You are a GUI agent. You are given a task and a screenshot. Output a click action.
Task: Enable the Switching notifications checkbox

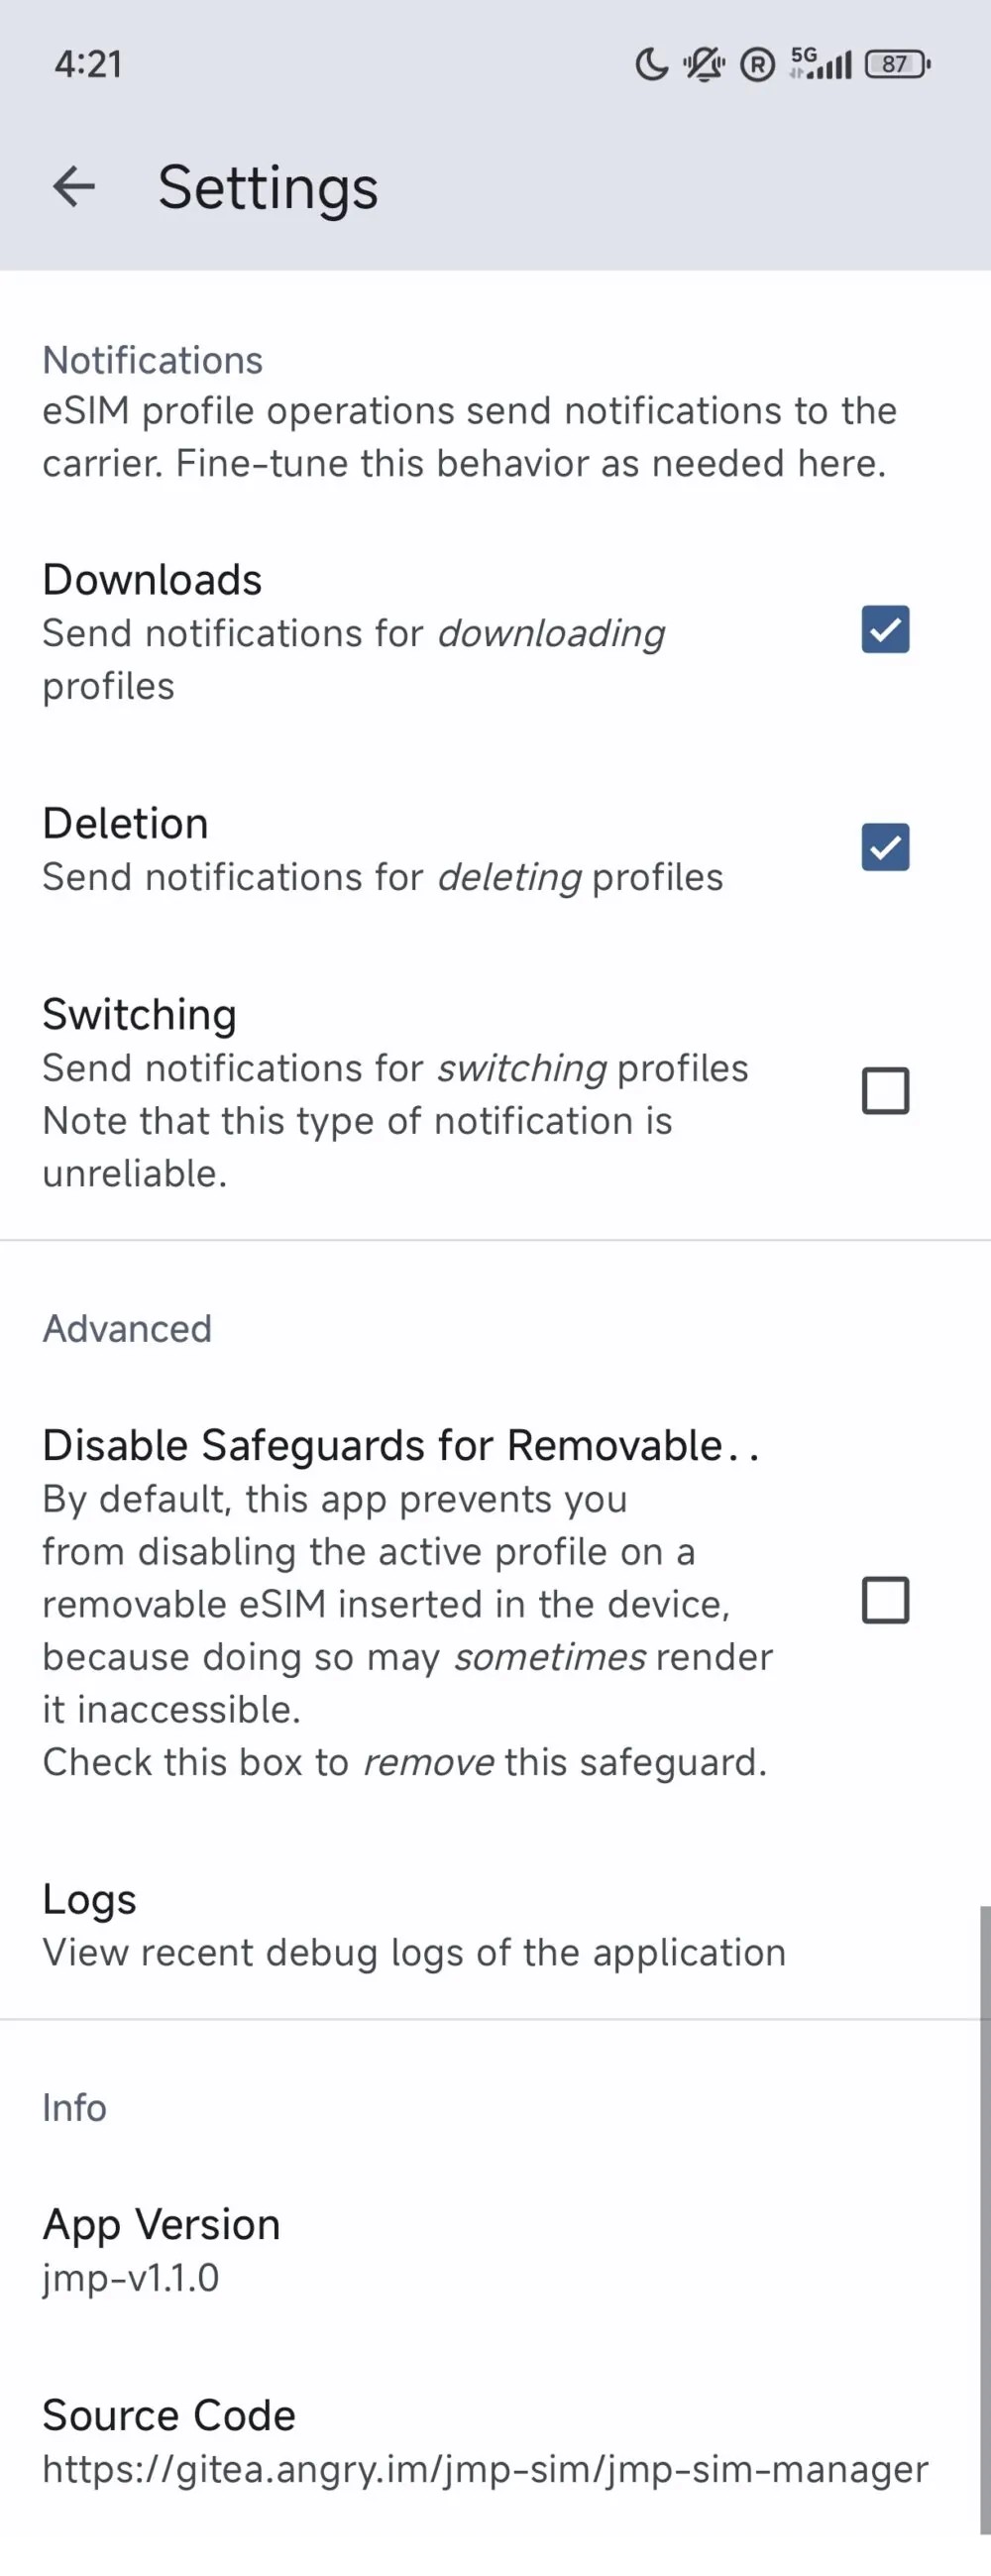point(885,1091)
